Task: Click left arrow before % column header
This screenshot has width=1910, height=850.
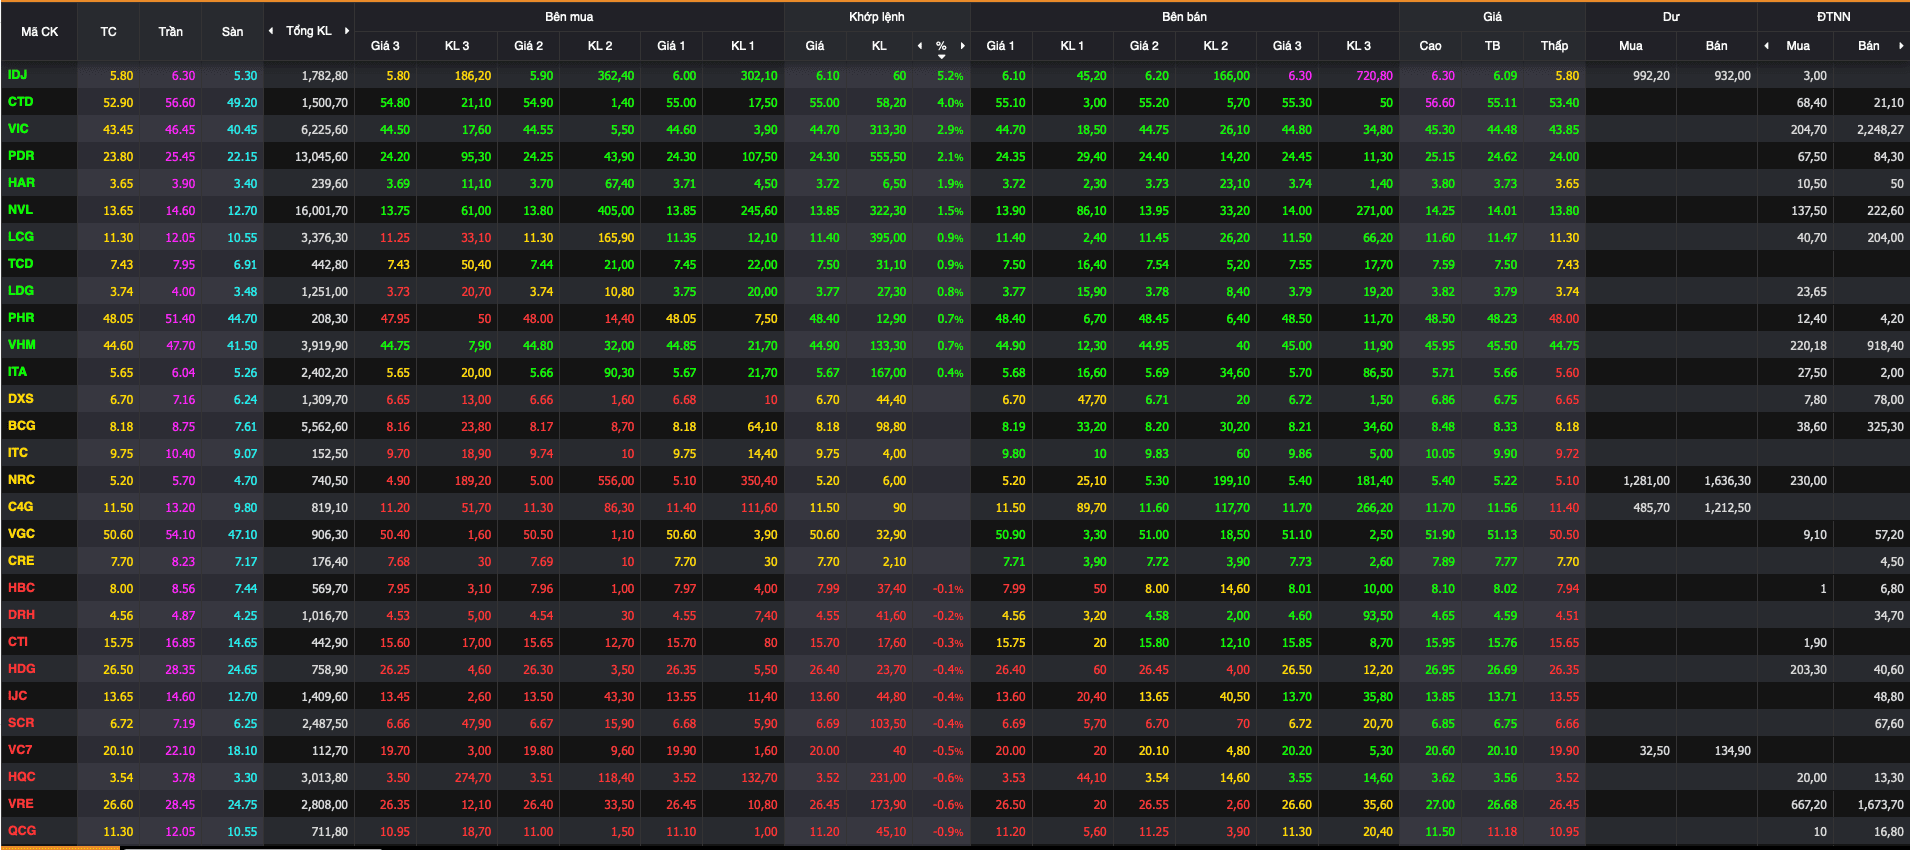Action: point(920,46)
